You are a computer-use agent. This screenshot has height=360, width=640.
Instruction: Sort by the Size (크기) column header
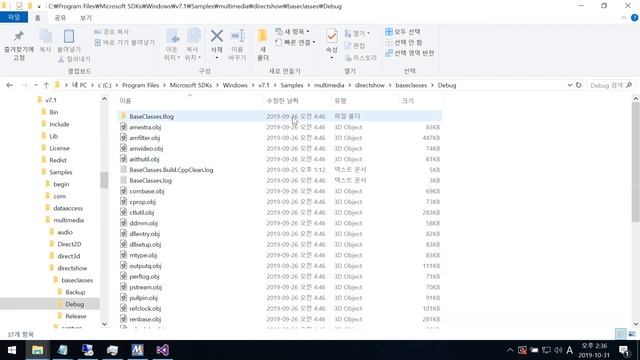pyautogui.click(x=408, y=101)
